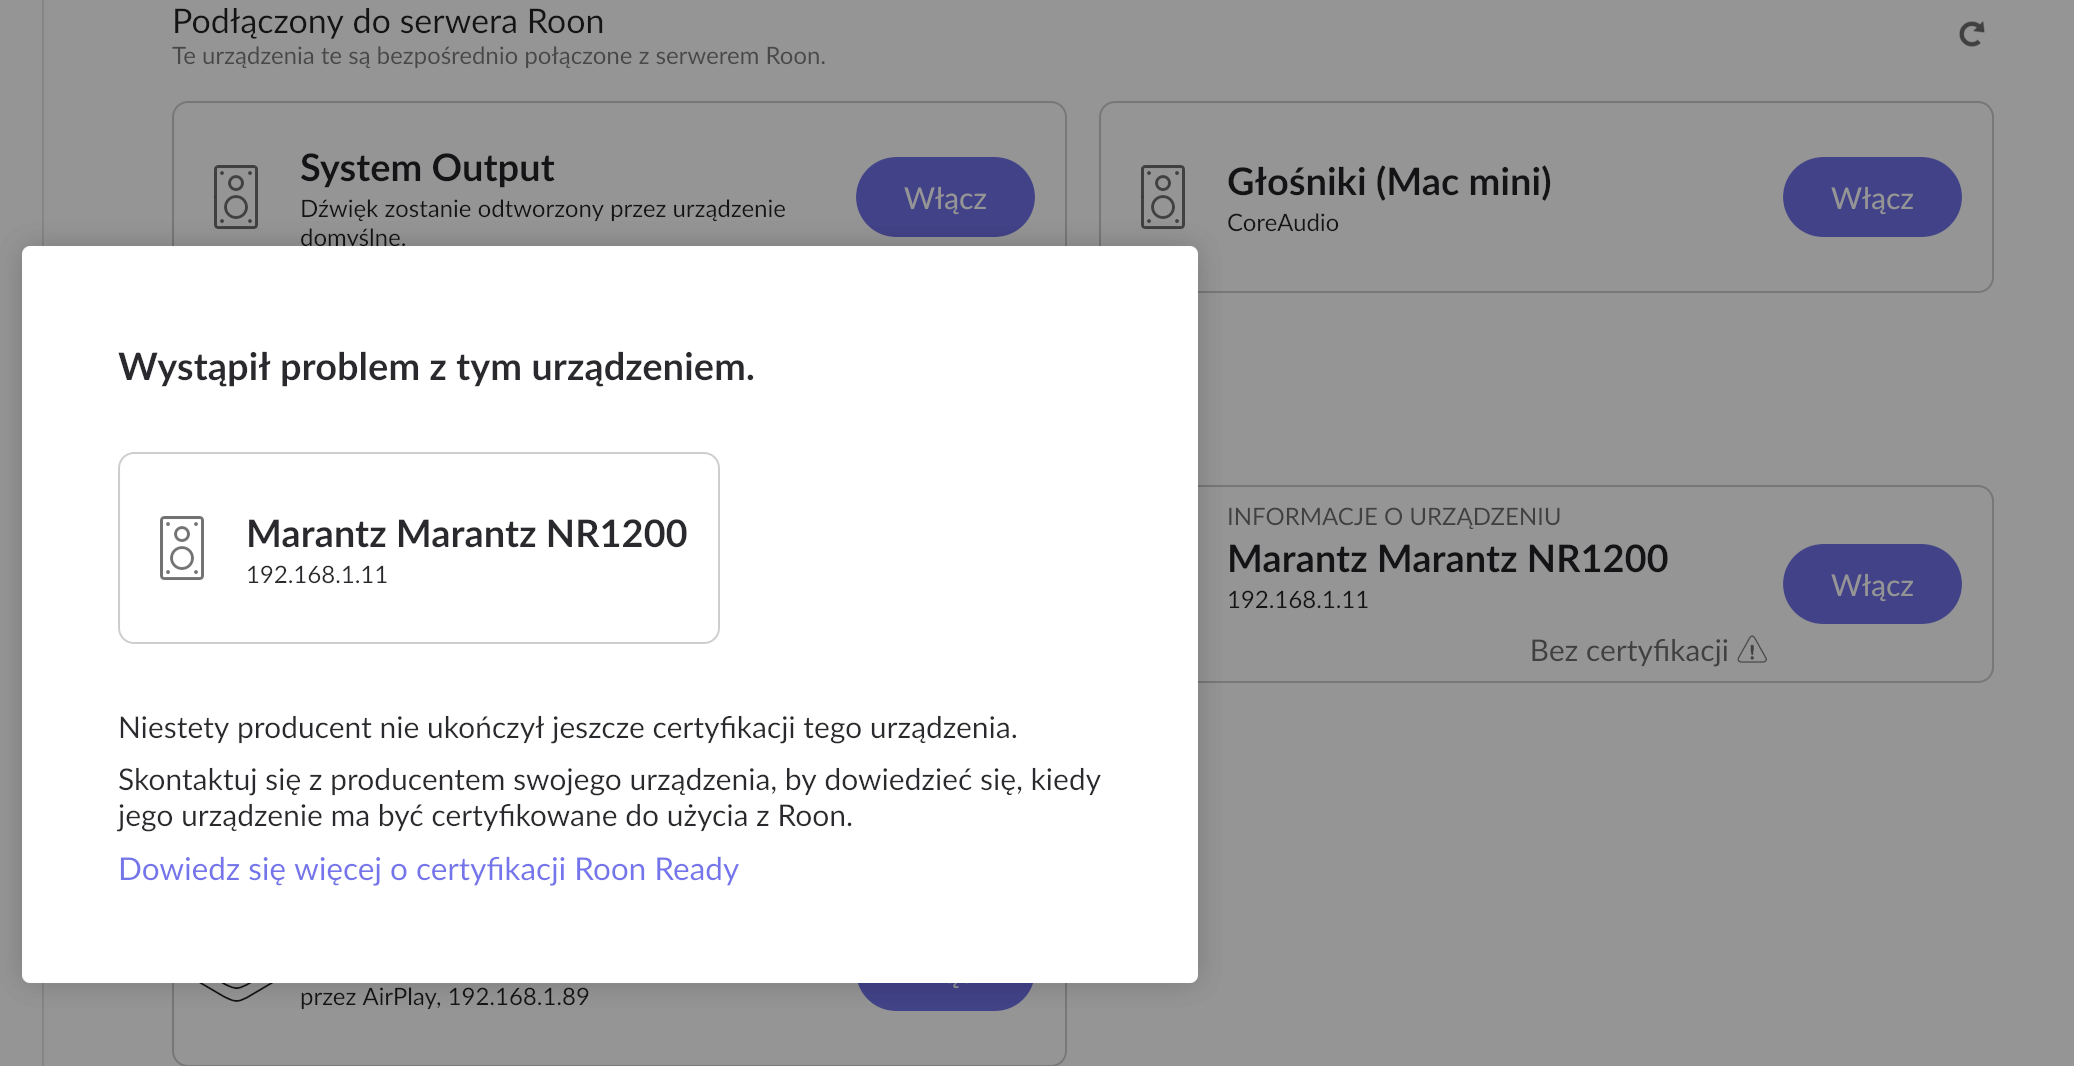Click the INFORMACJE O URZĄDZENIU label
Viewport: 2074px width, 1066px height.
pyautogui.click(x=1393, y=517)
